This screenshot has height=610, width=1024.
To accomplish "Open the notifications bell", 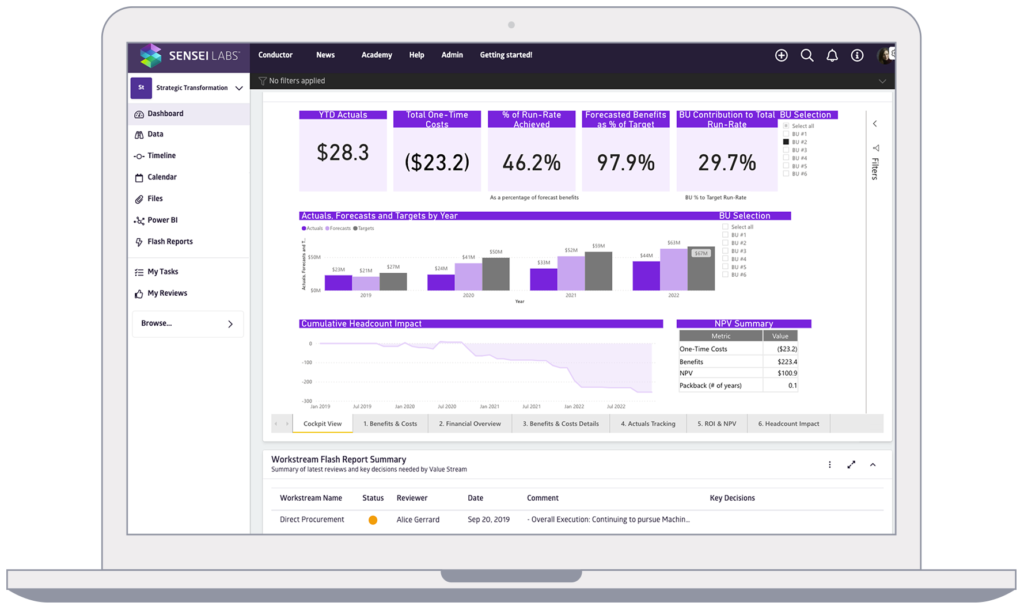I will pyautogui.click(x=832, y=56).
